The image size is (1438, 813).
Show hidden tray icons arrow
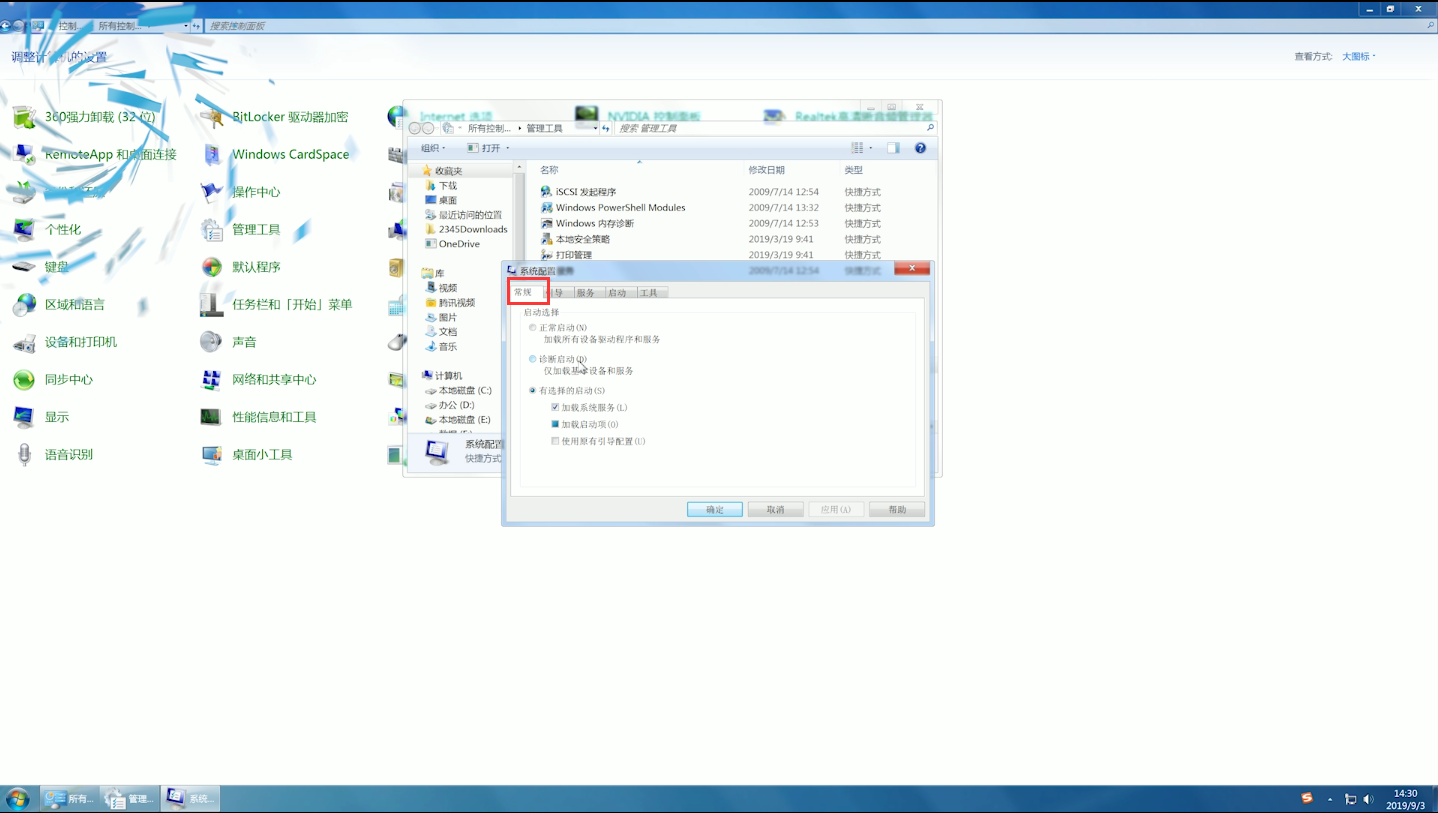pos(1330,800)
